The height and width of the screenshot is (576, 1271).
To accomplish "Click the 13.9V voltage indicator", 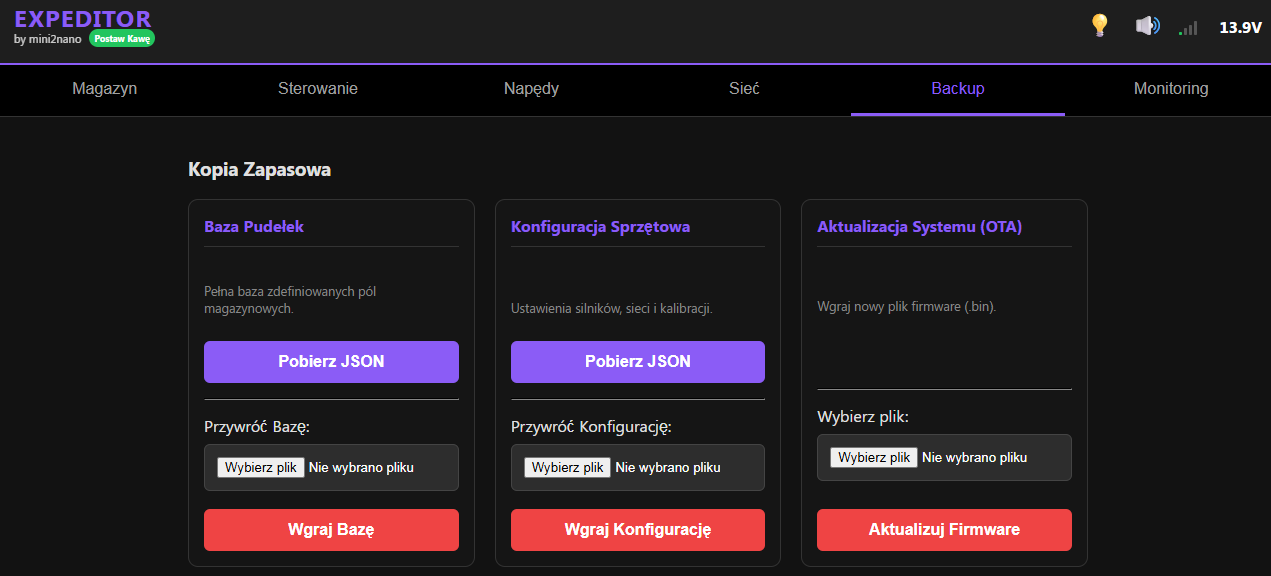I will 1240,28.
